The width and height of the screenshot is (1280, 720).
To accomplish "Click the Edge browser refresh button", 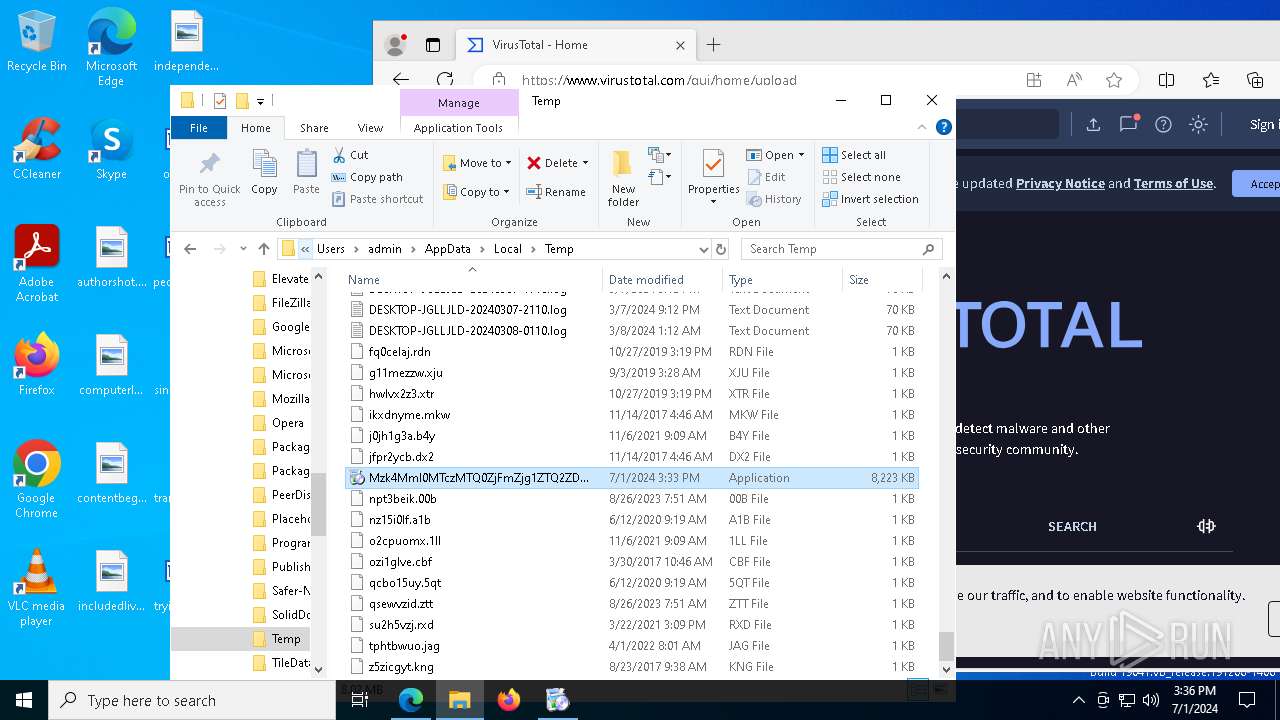I will [445, 80].
